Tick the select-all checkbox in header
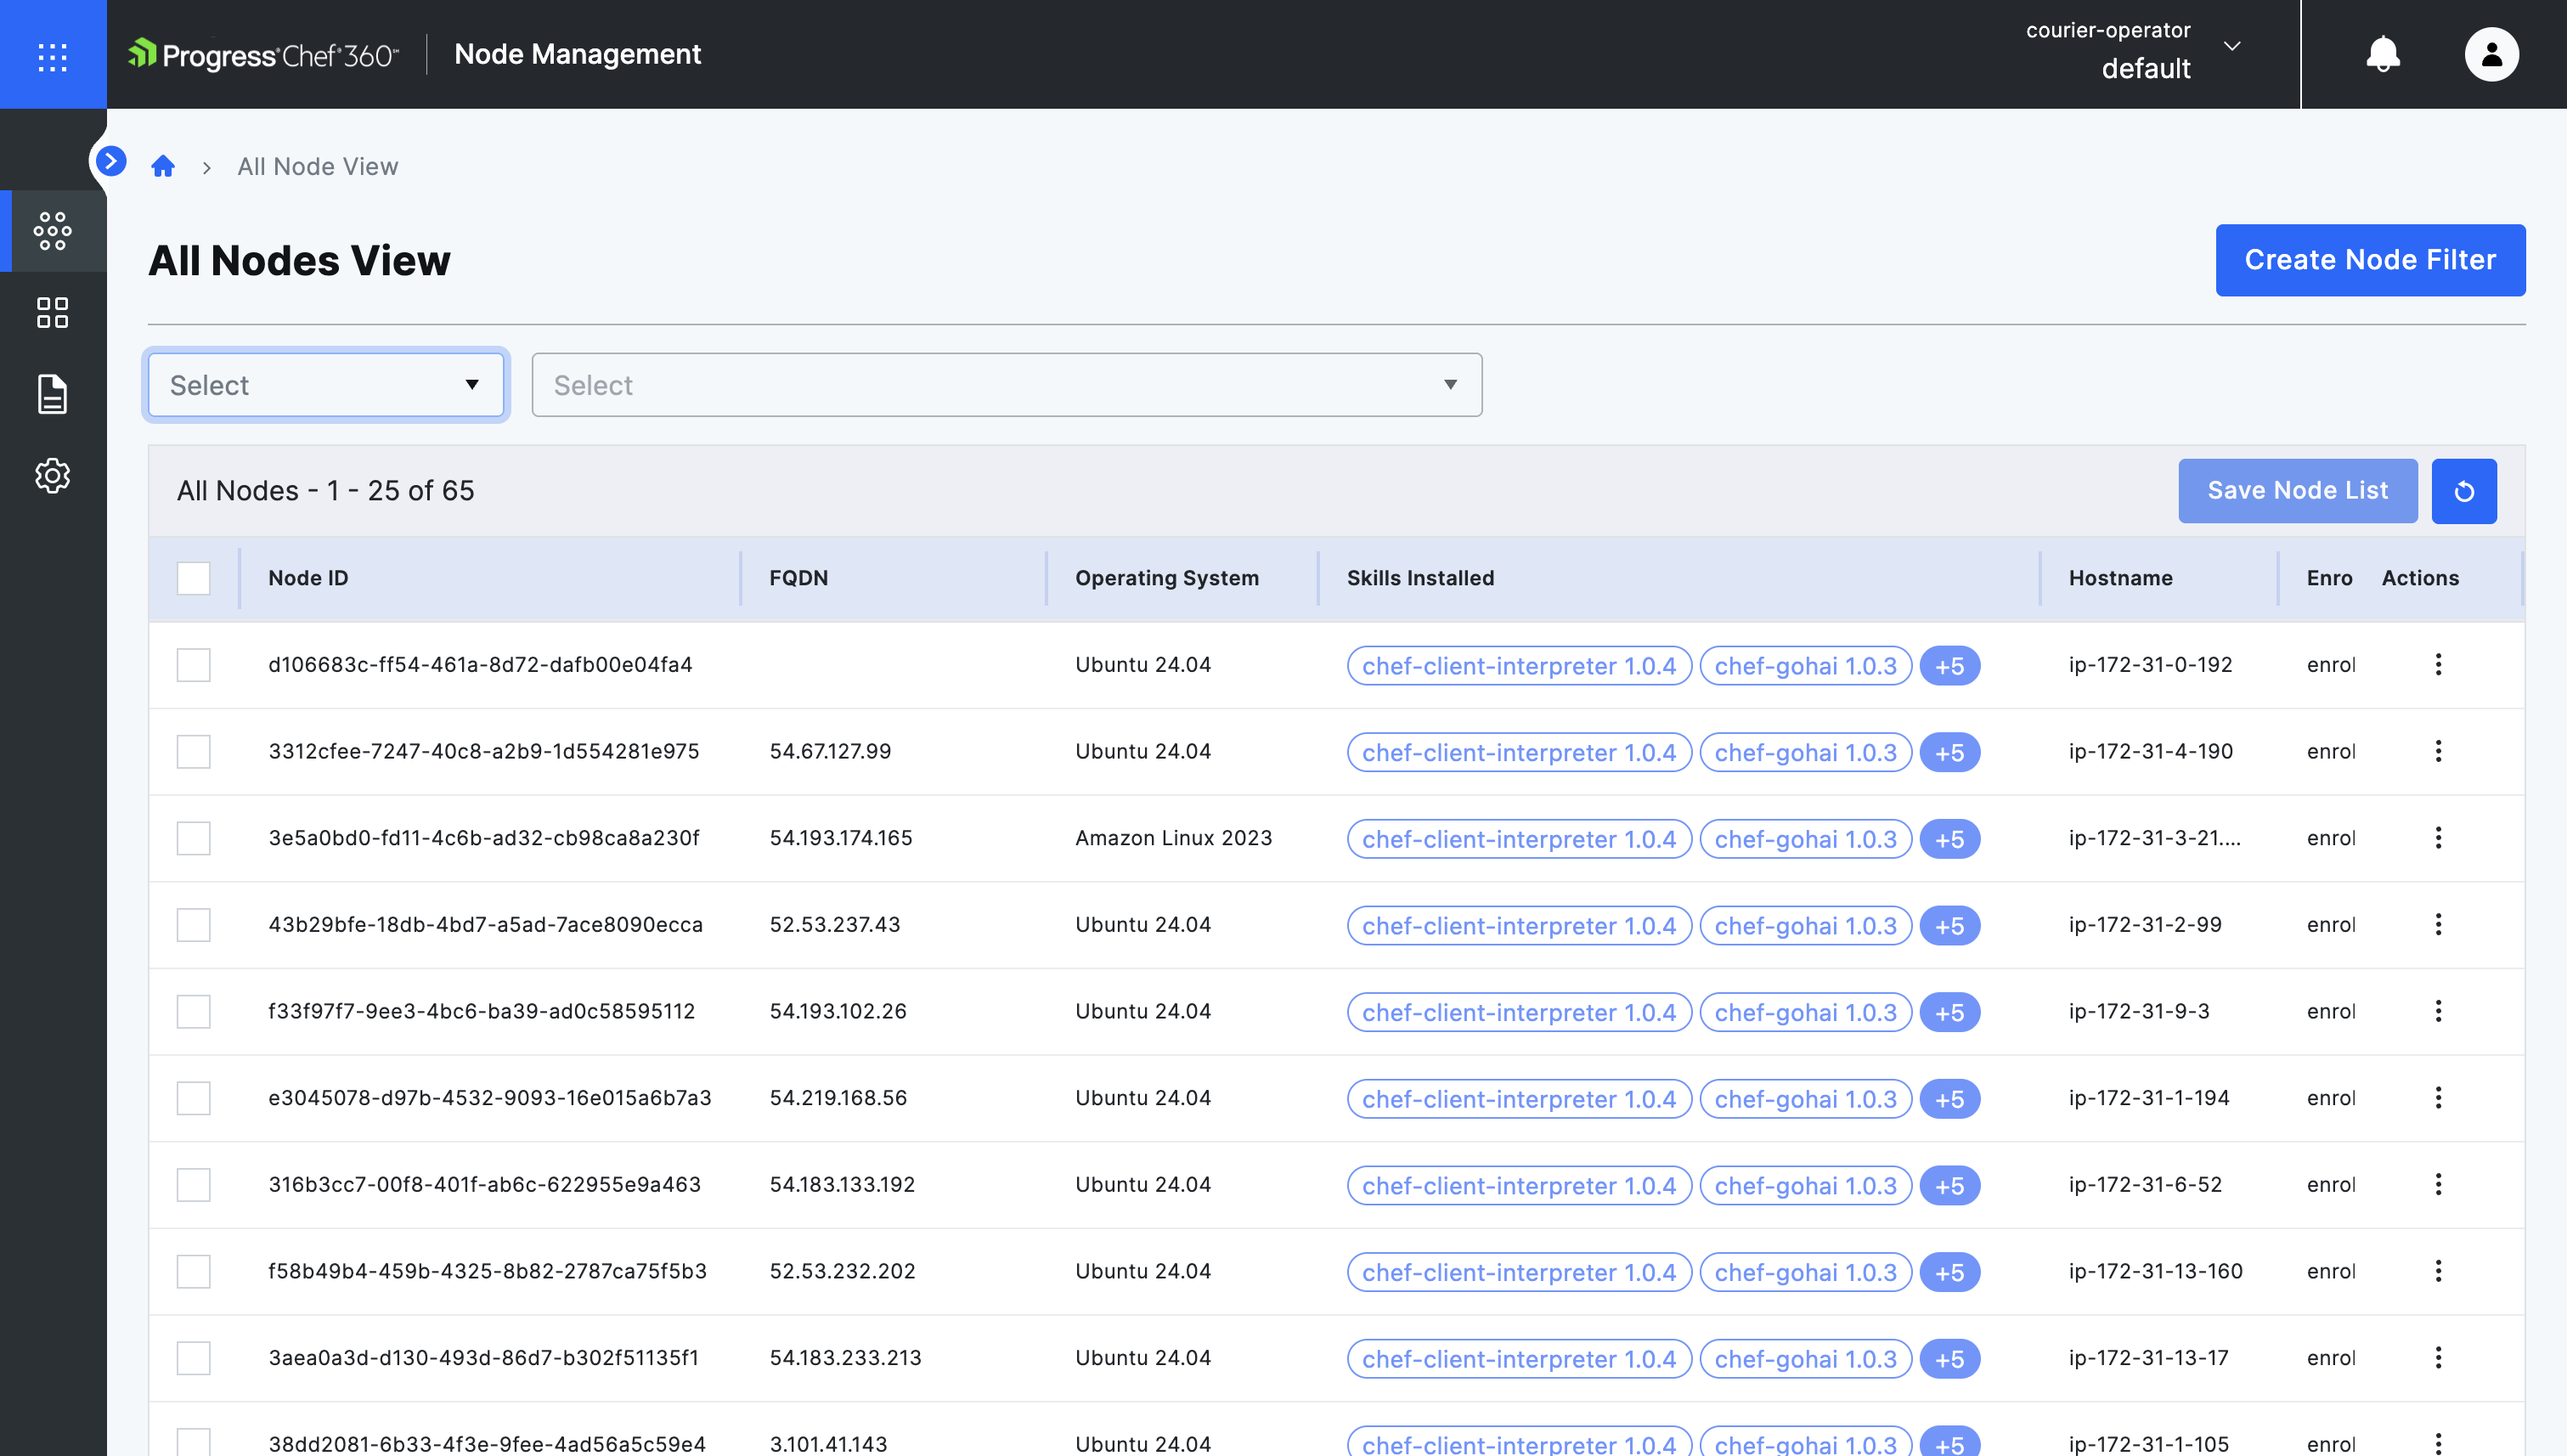 [194, 578]
